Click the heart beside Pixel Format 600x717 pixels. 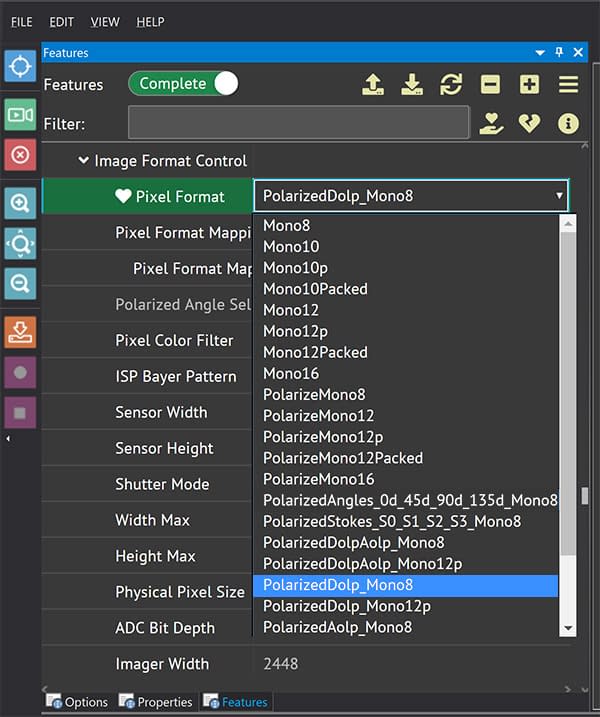(x=123, y=196)
